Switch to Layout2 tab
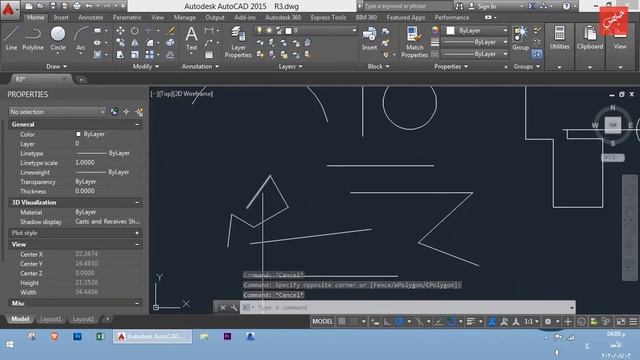The image size is (640, 360). tap(83, 319)
